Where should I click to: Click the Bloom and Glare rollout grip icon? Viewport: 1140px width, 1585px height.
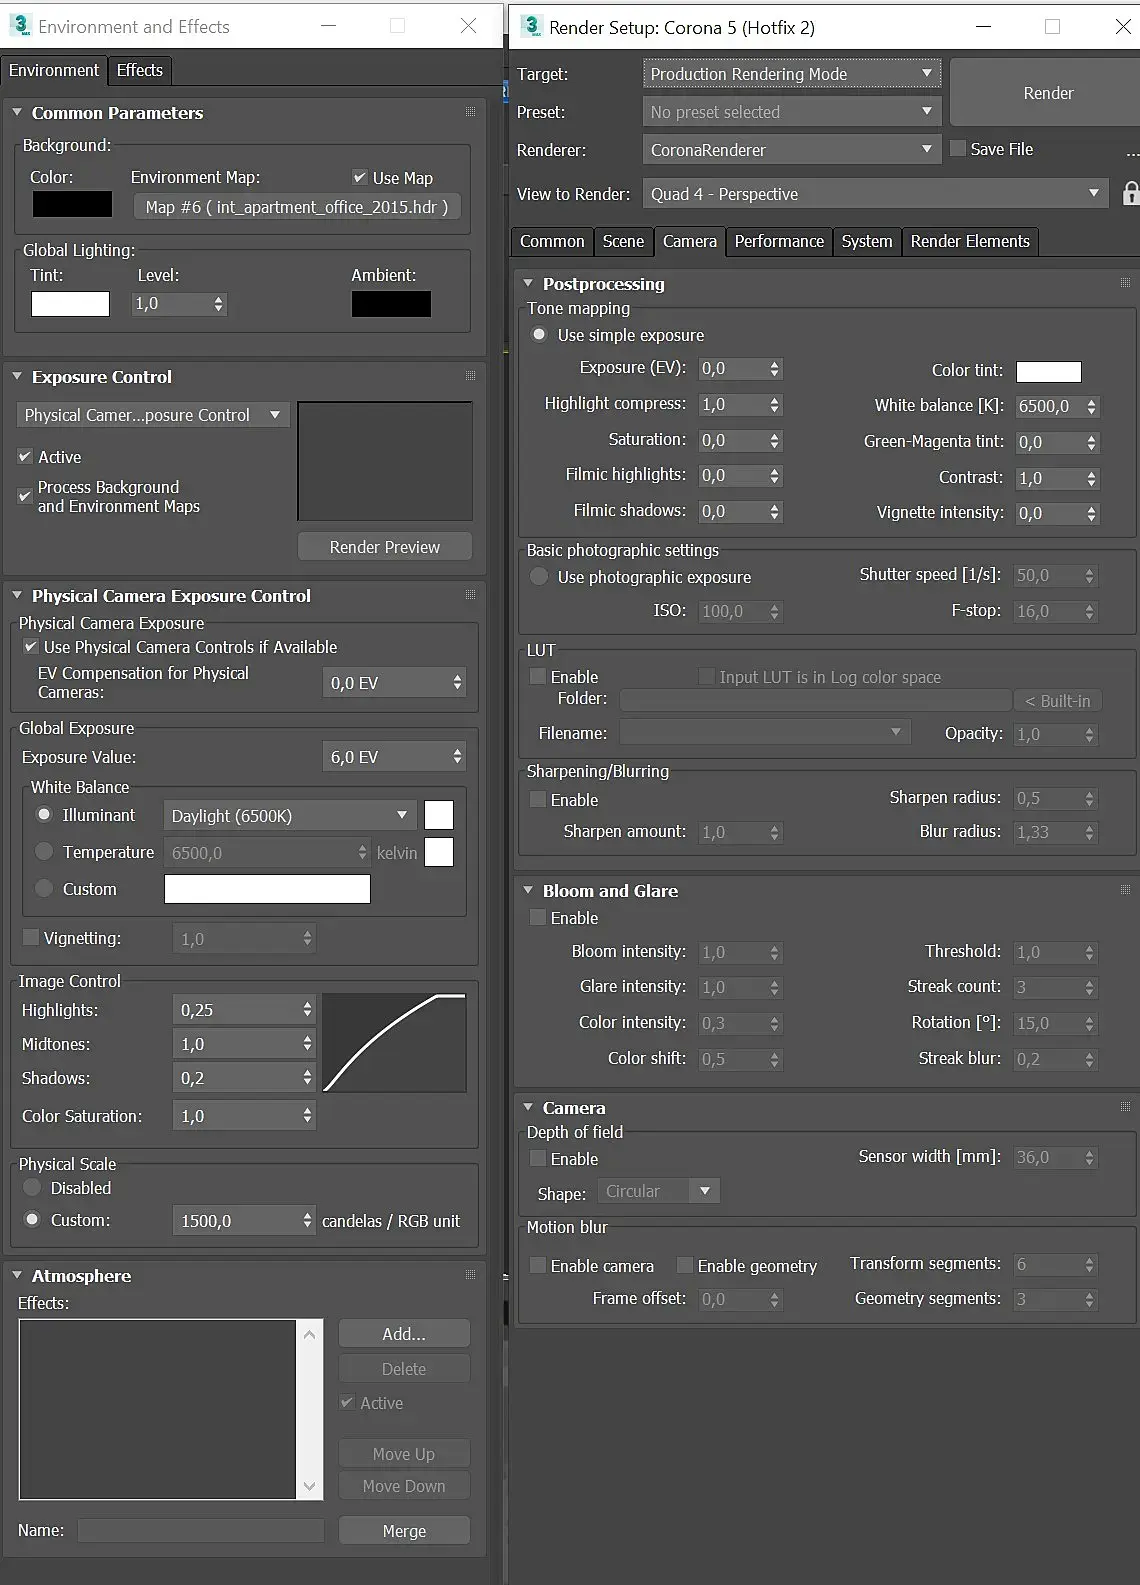(1125, 890)
